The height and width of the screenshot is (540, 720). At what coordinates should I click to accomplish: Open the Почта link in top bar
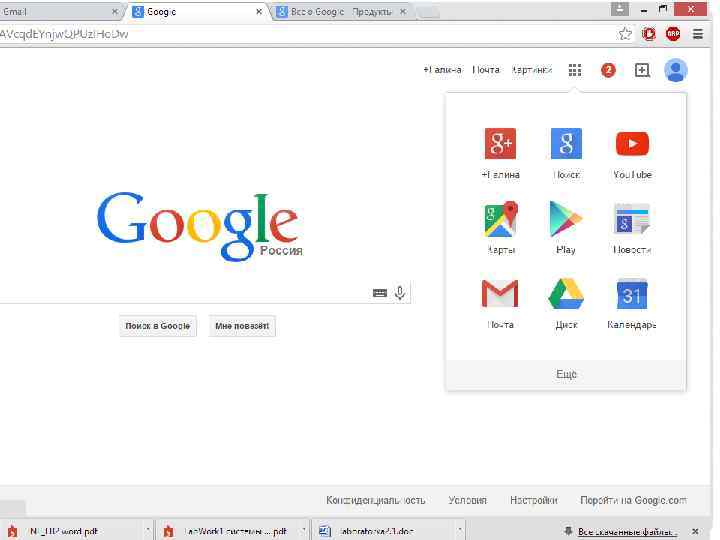pos(486,70)
